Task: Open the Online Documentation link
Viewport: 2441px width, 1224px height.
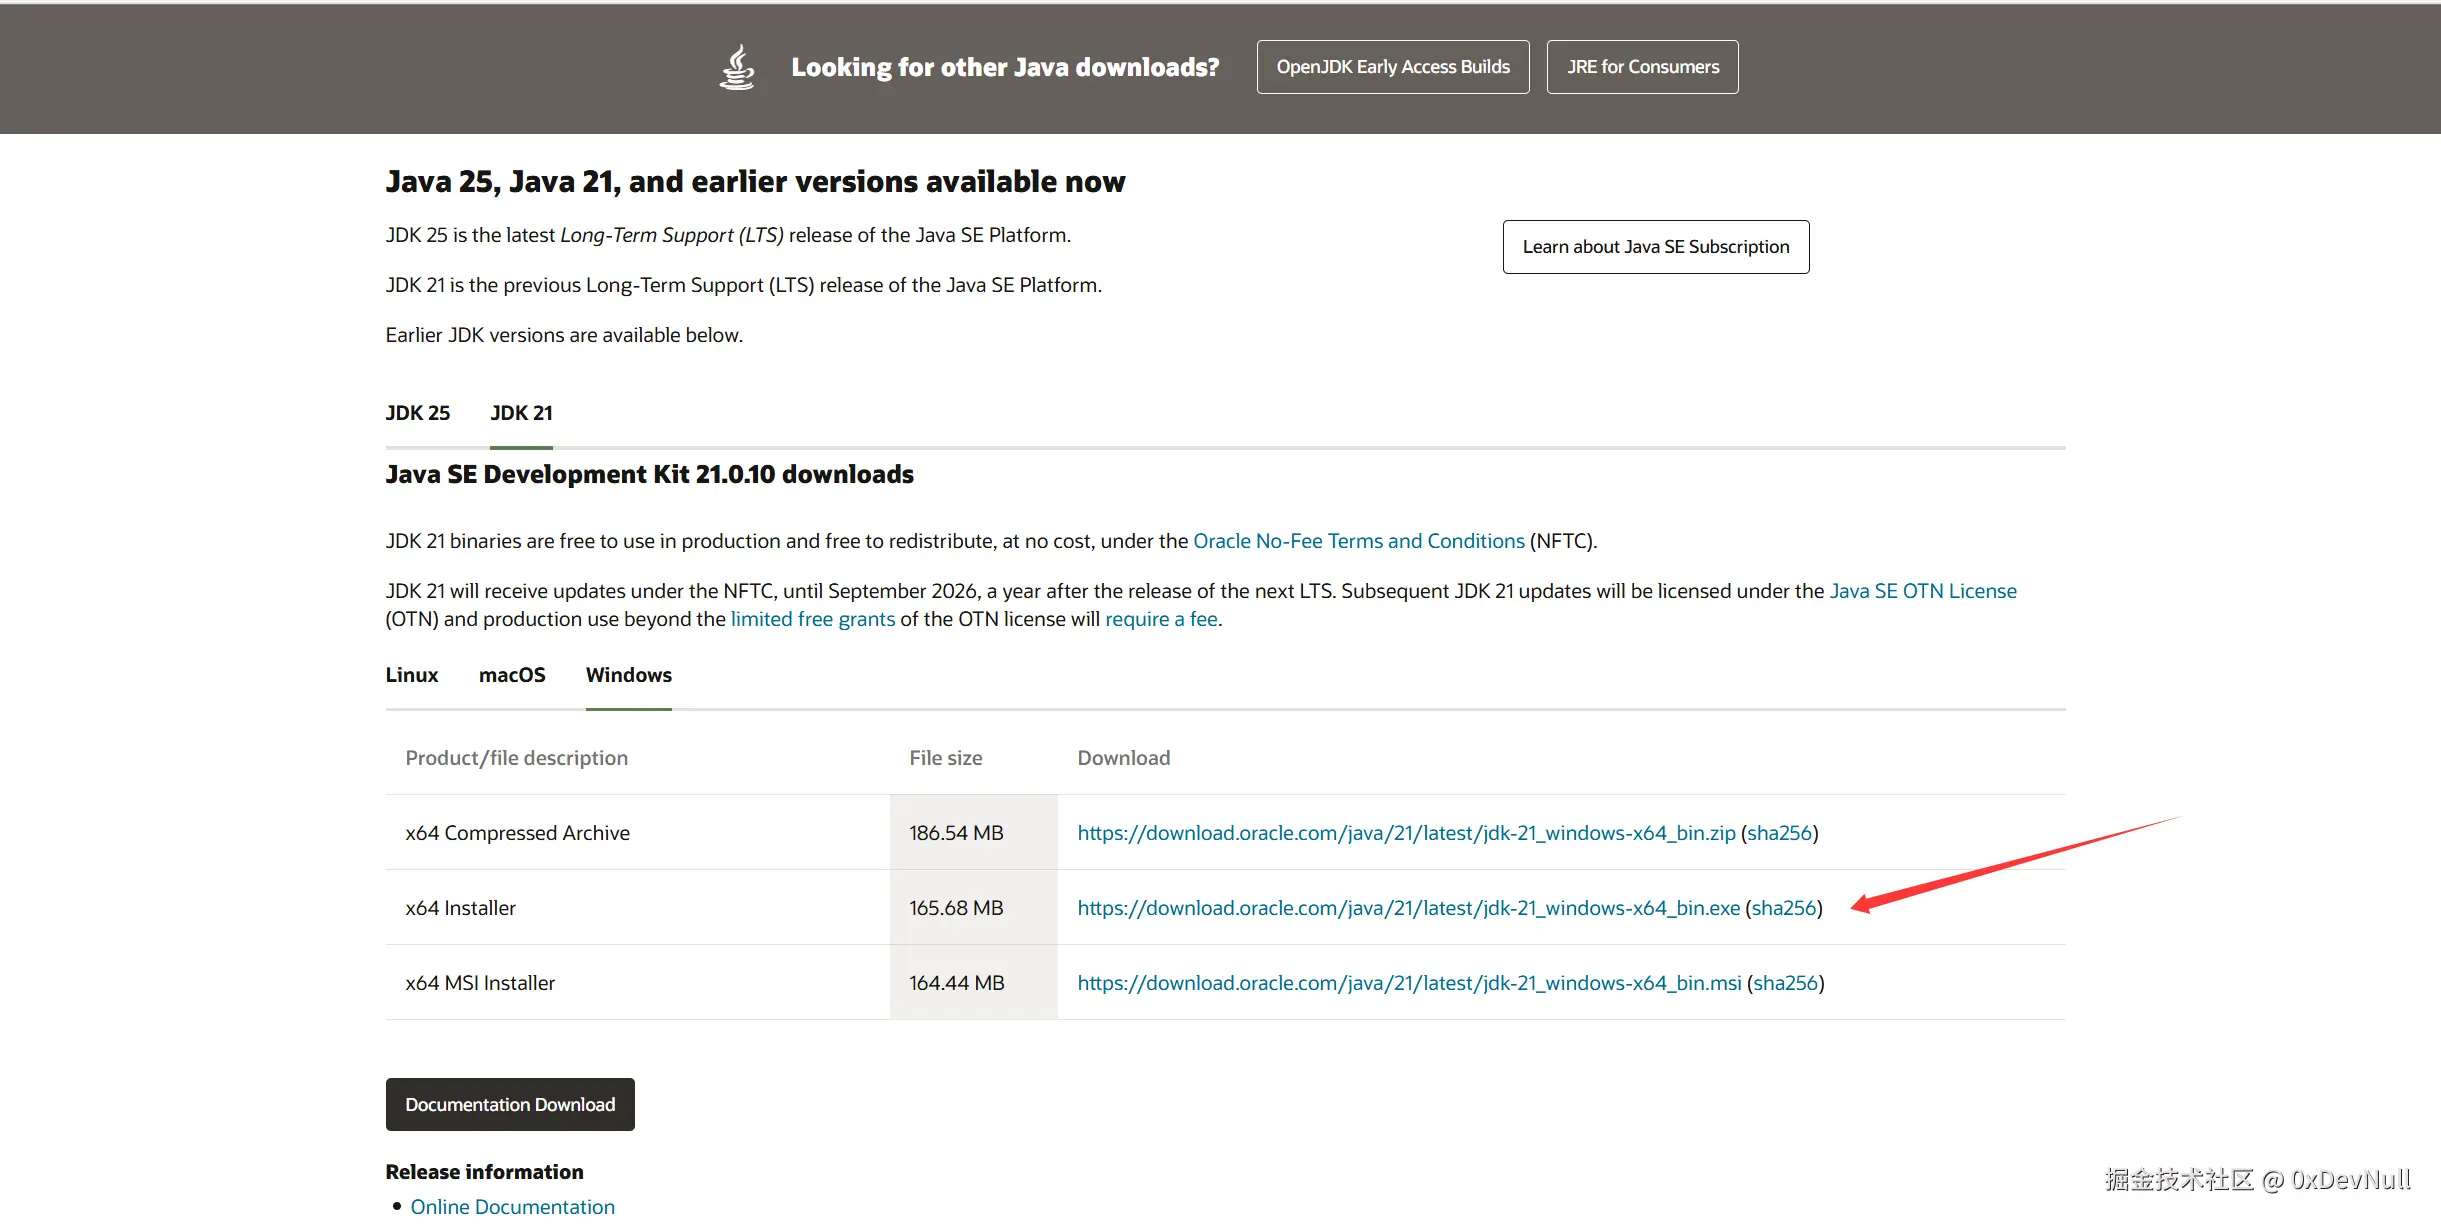Action: pyautogui.click(x=512, y=1207)
